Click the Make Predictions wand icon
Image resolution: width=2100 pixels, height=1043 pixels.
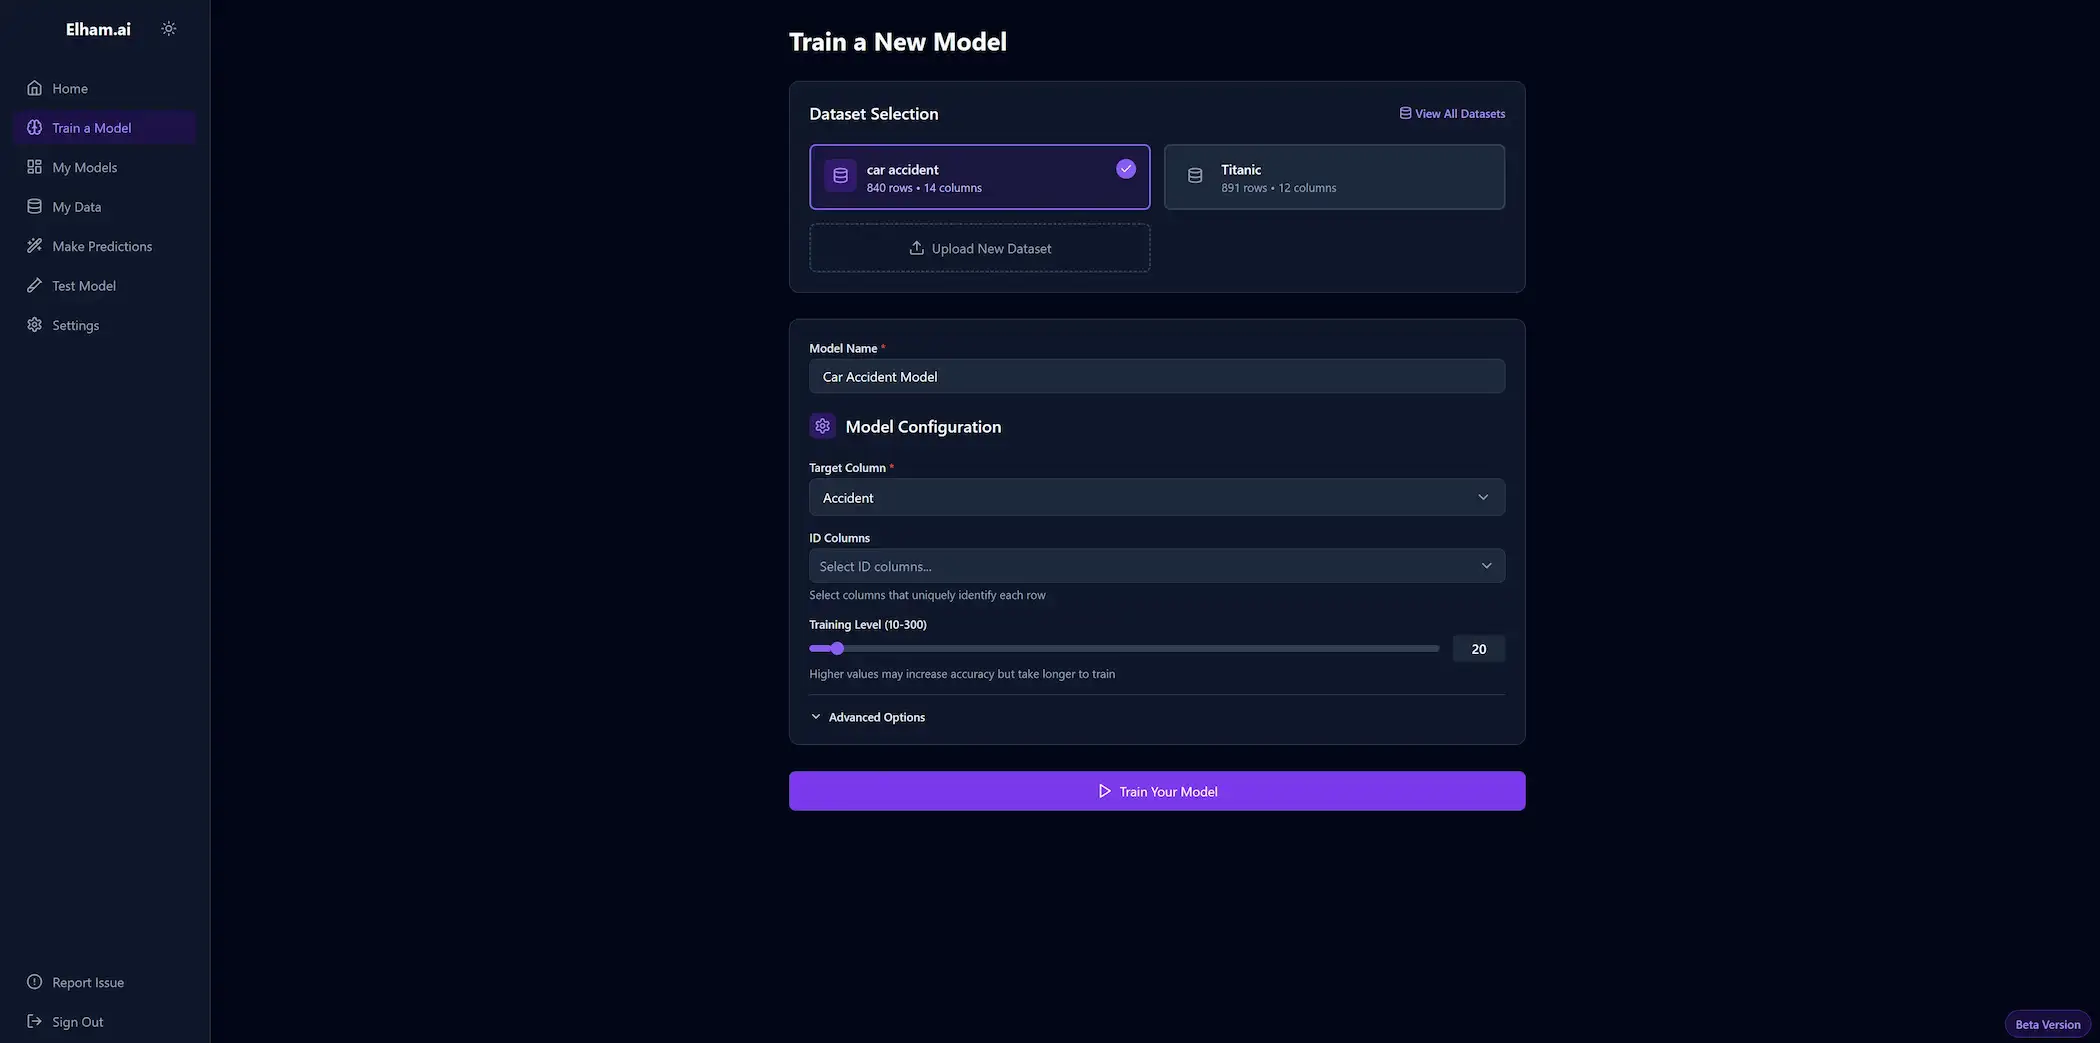tap(35, 246)
